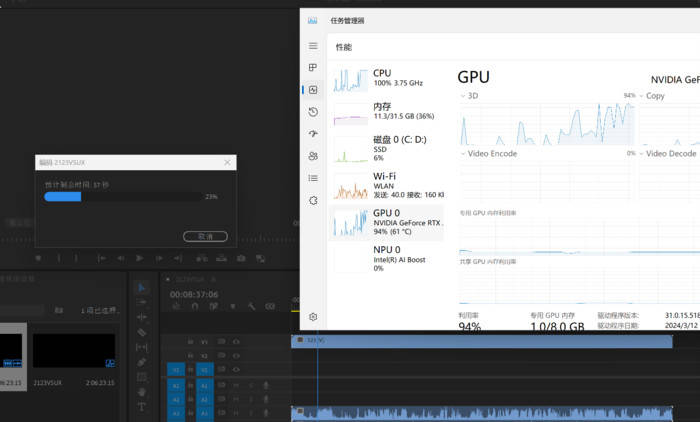The image size is (700, 422).
Task: Select 磁盘 0 (C: D:) entry
Action: click(x=387, y=149)
